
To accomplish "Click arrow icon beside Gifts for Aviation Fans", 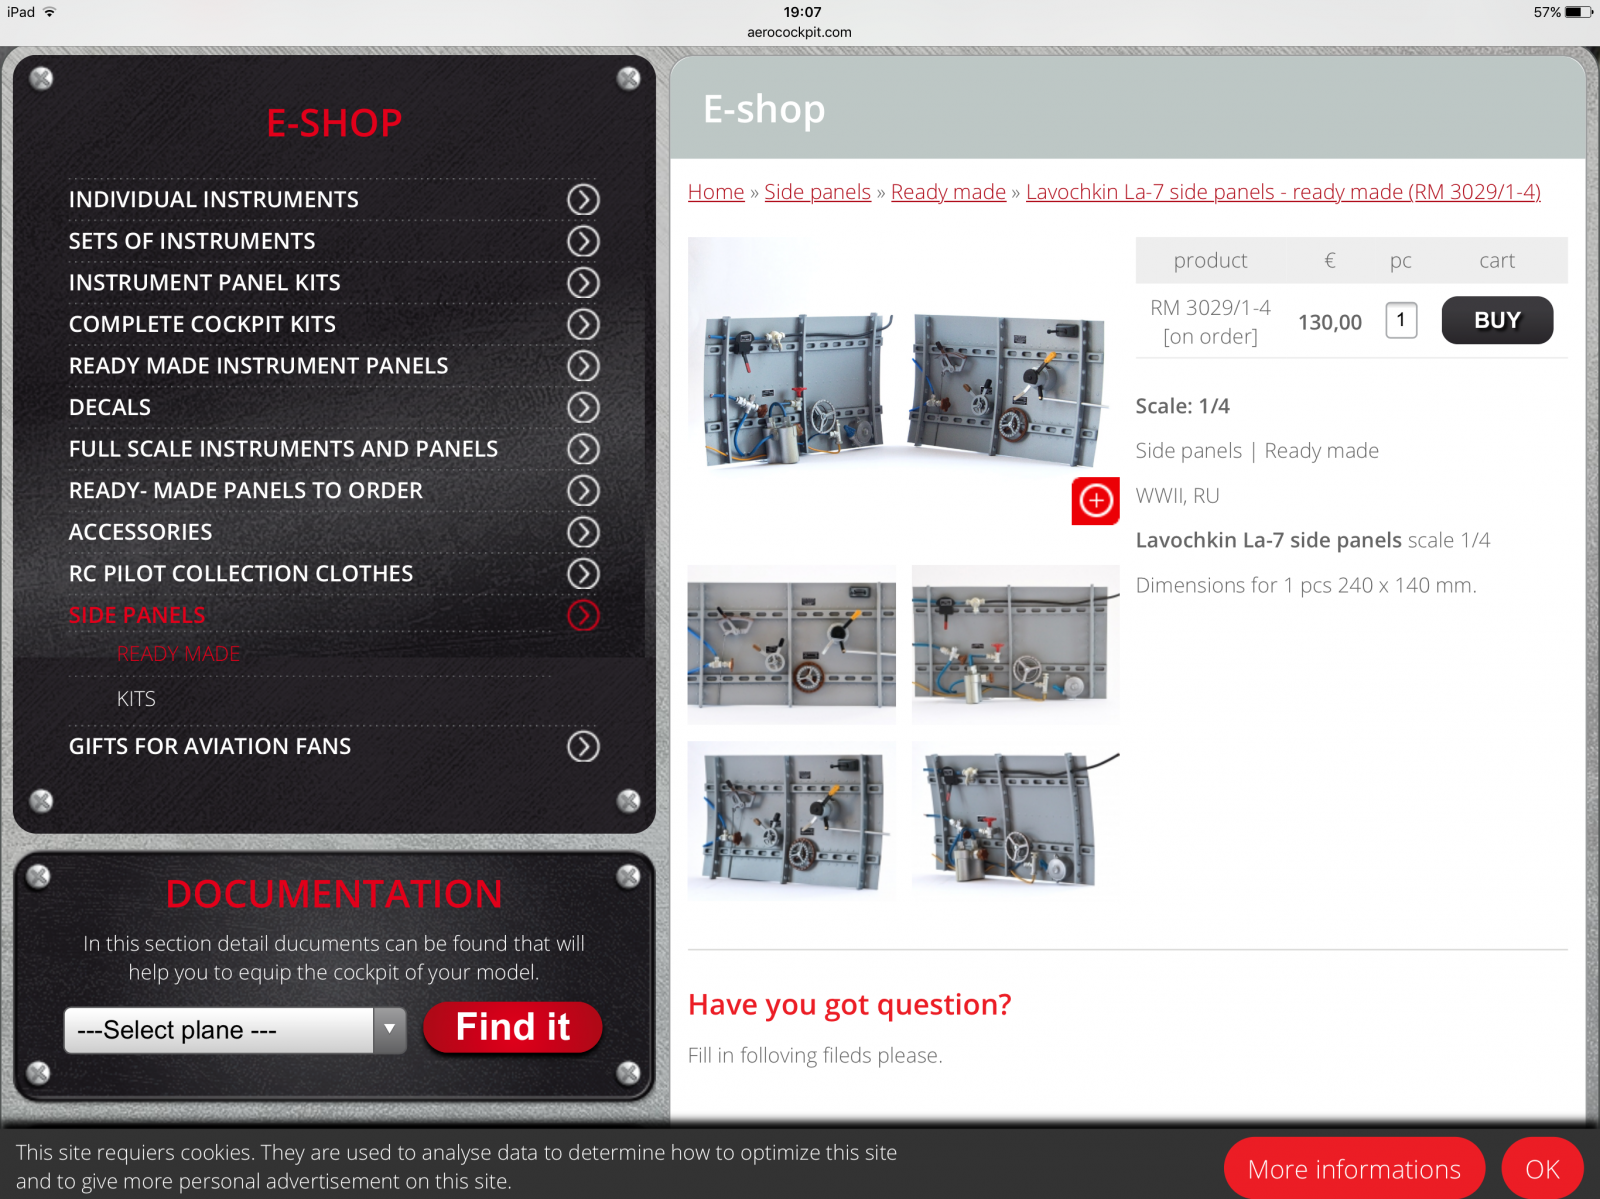I will click(583, 746).
